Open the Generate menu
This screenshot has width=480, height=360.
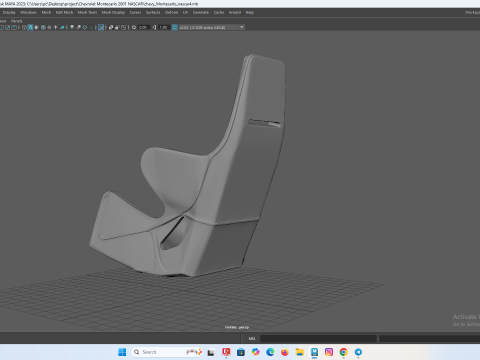(201, 12)
